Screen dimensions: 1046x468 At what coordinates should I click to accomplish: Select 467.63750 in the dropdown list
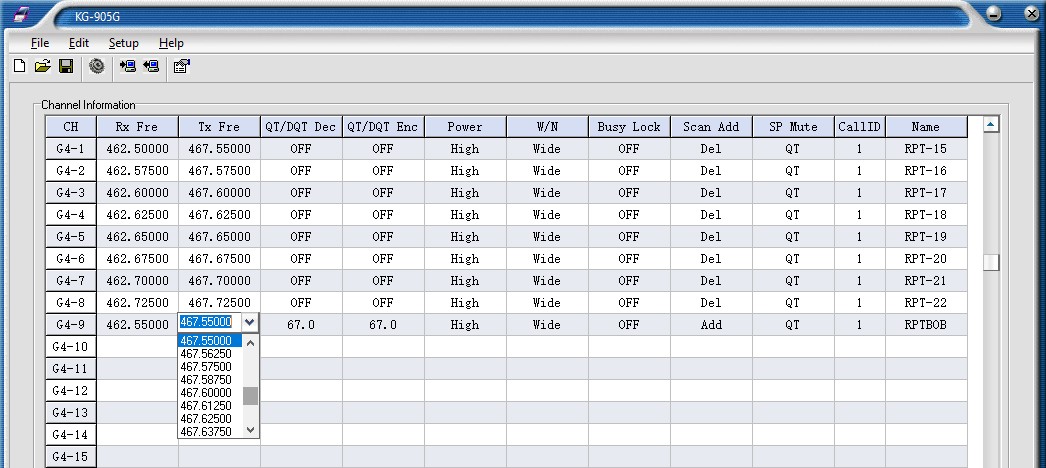pos(210,431)
